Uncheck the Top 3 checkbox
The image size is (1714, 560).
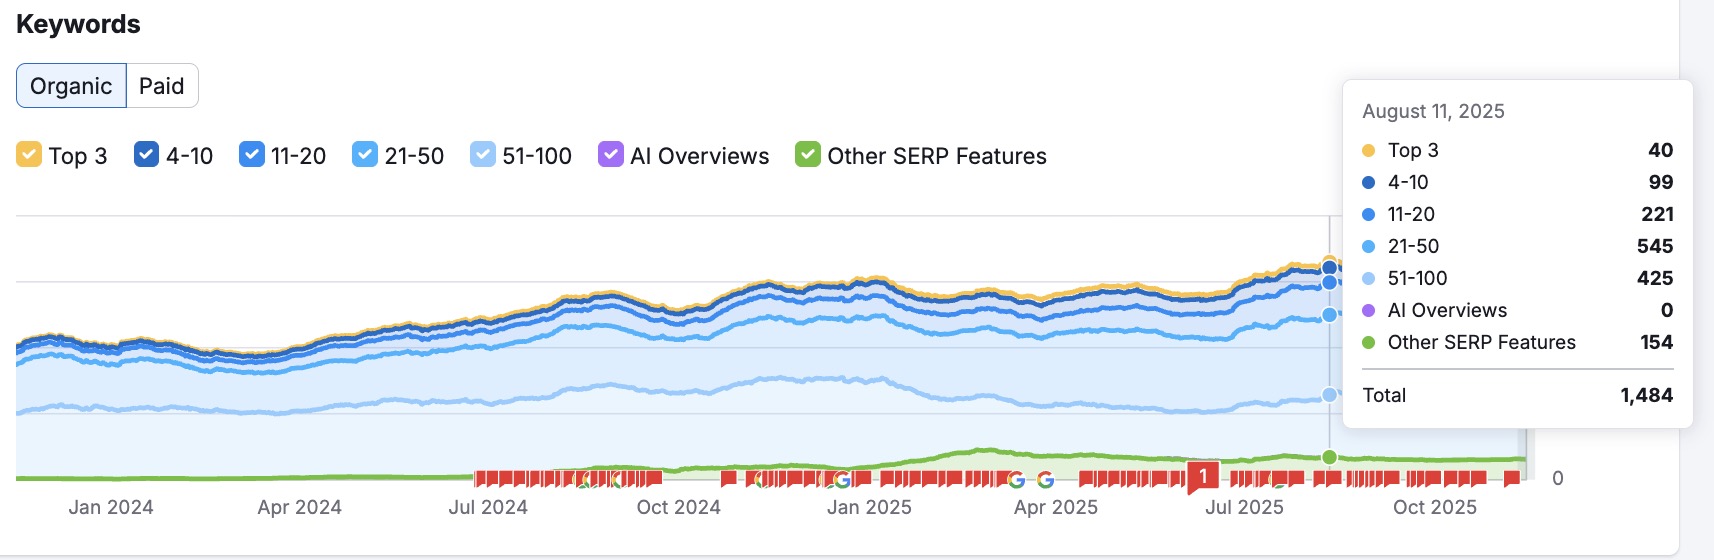(29, 155)
